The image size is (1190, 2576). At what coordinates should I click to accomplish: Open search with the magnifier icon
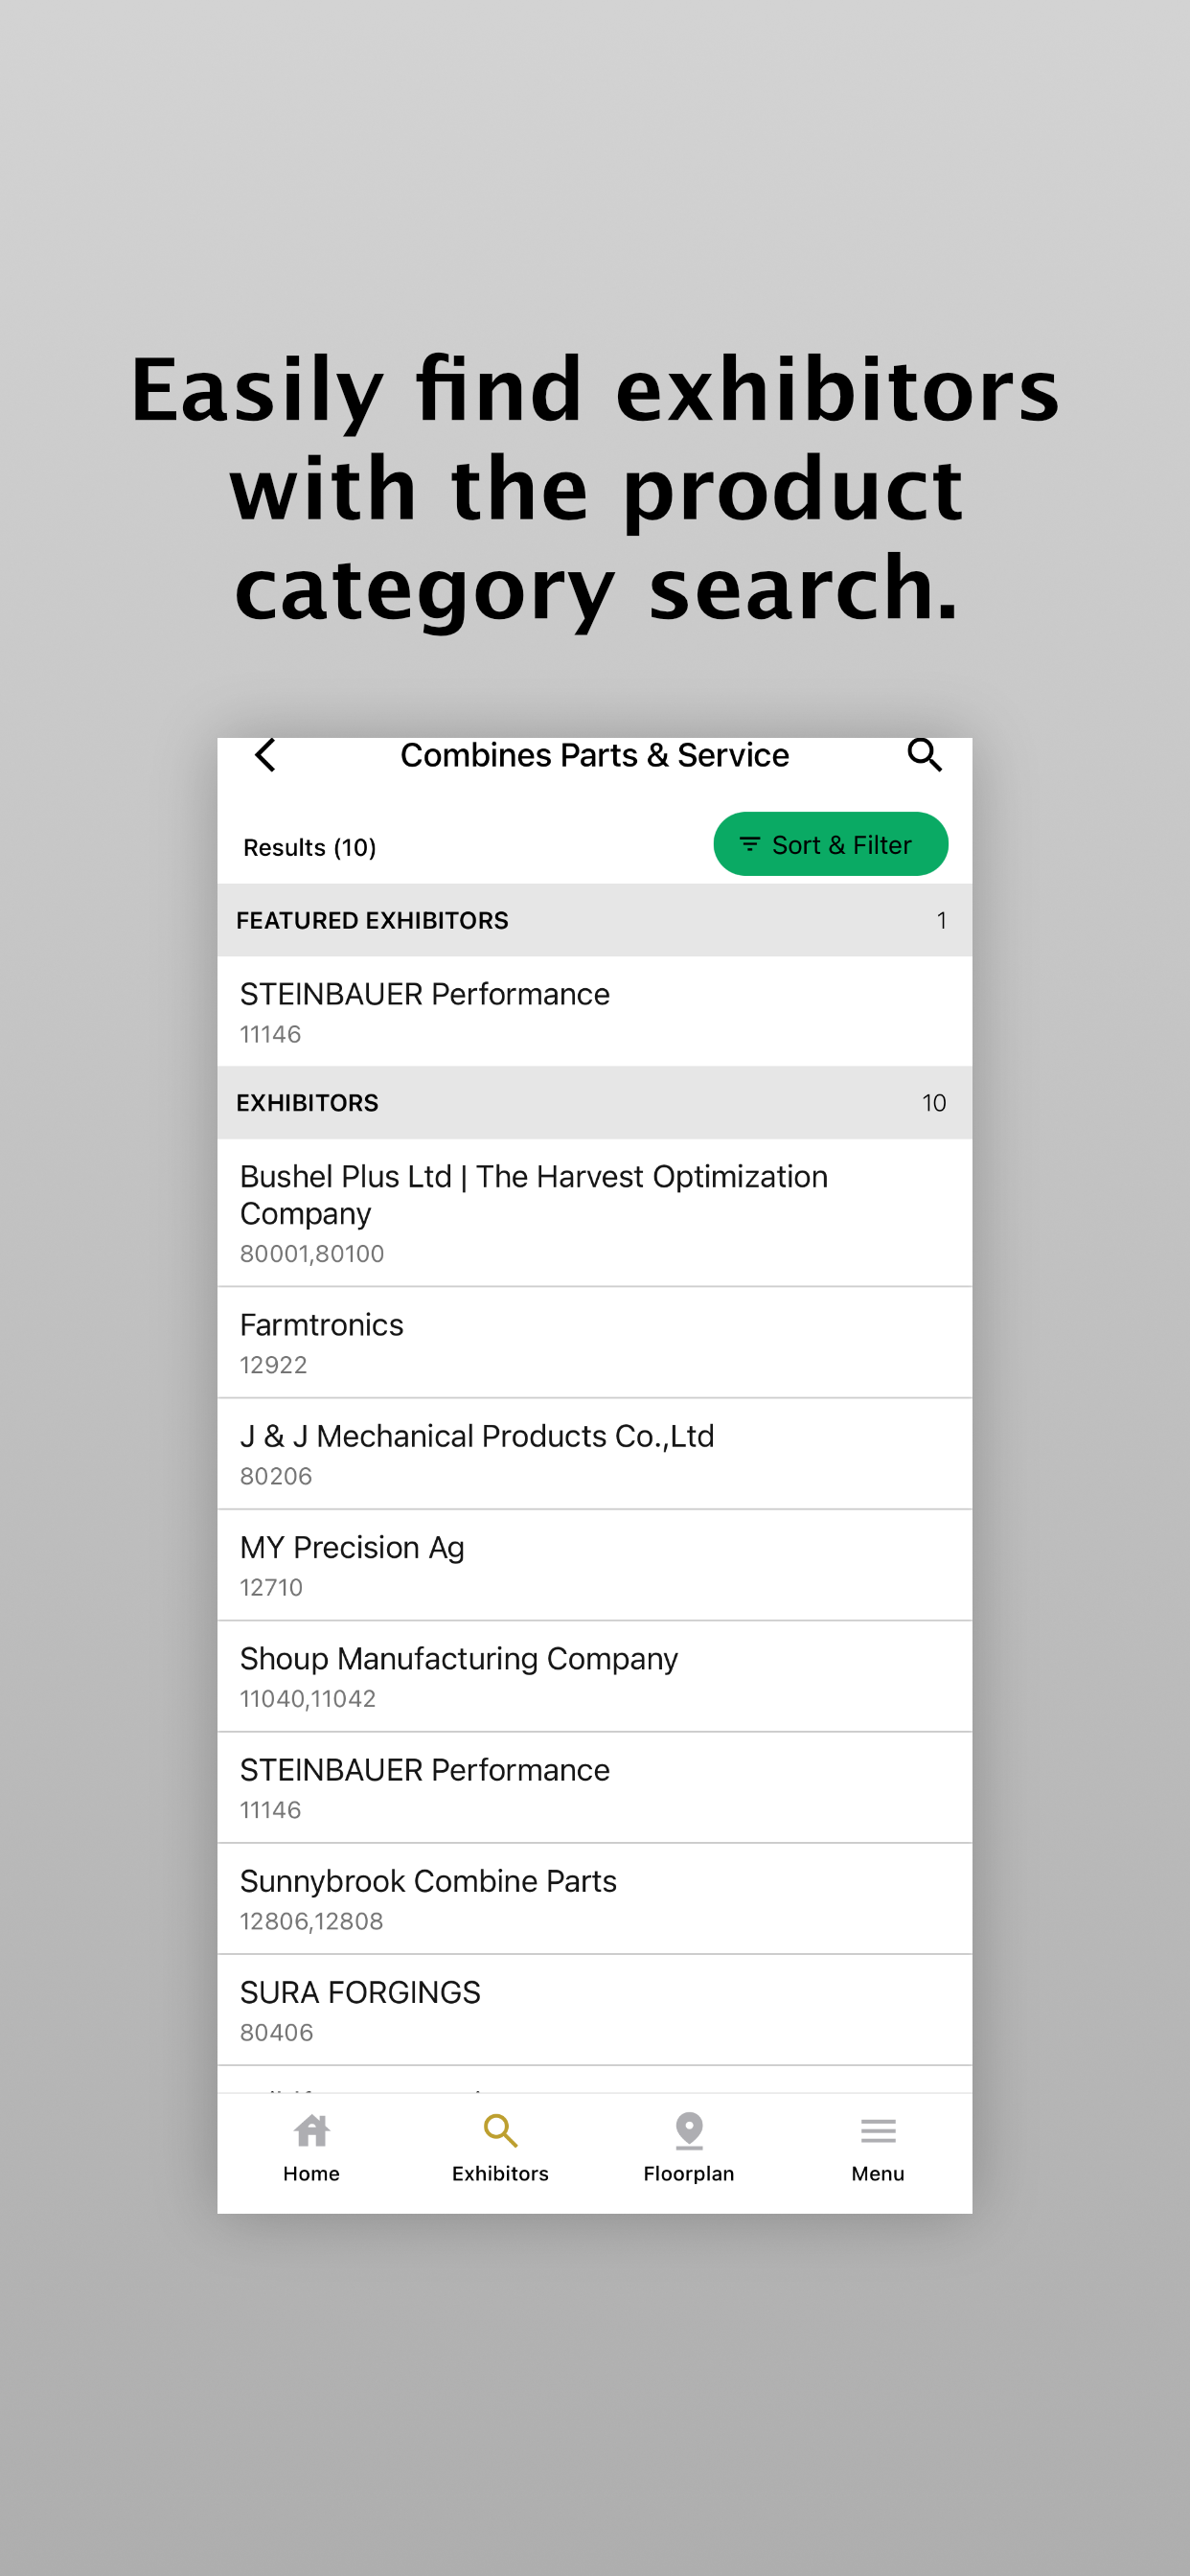[924, 756]
